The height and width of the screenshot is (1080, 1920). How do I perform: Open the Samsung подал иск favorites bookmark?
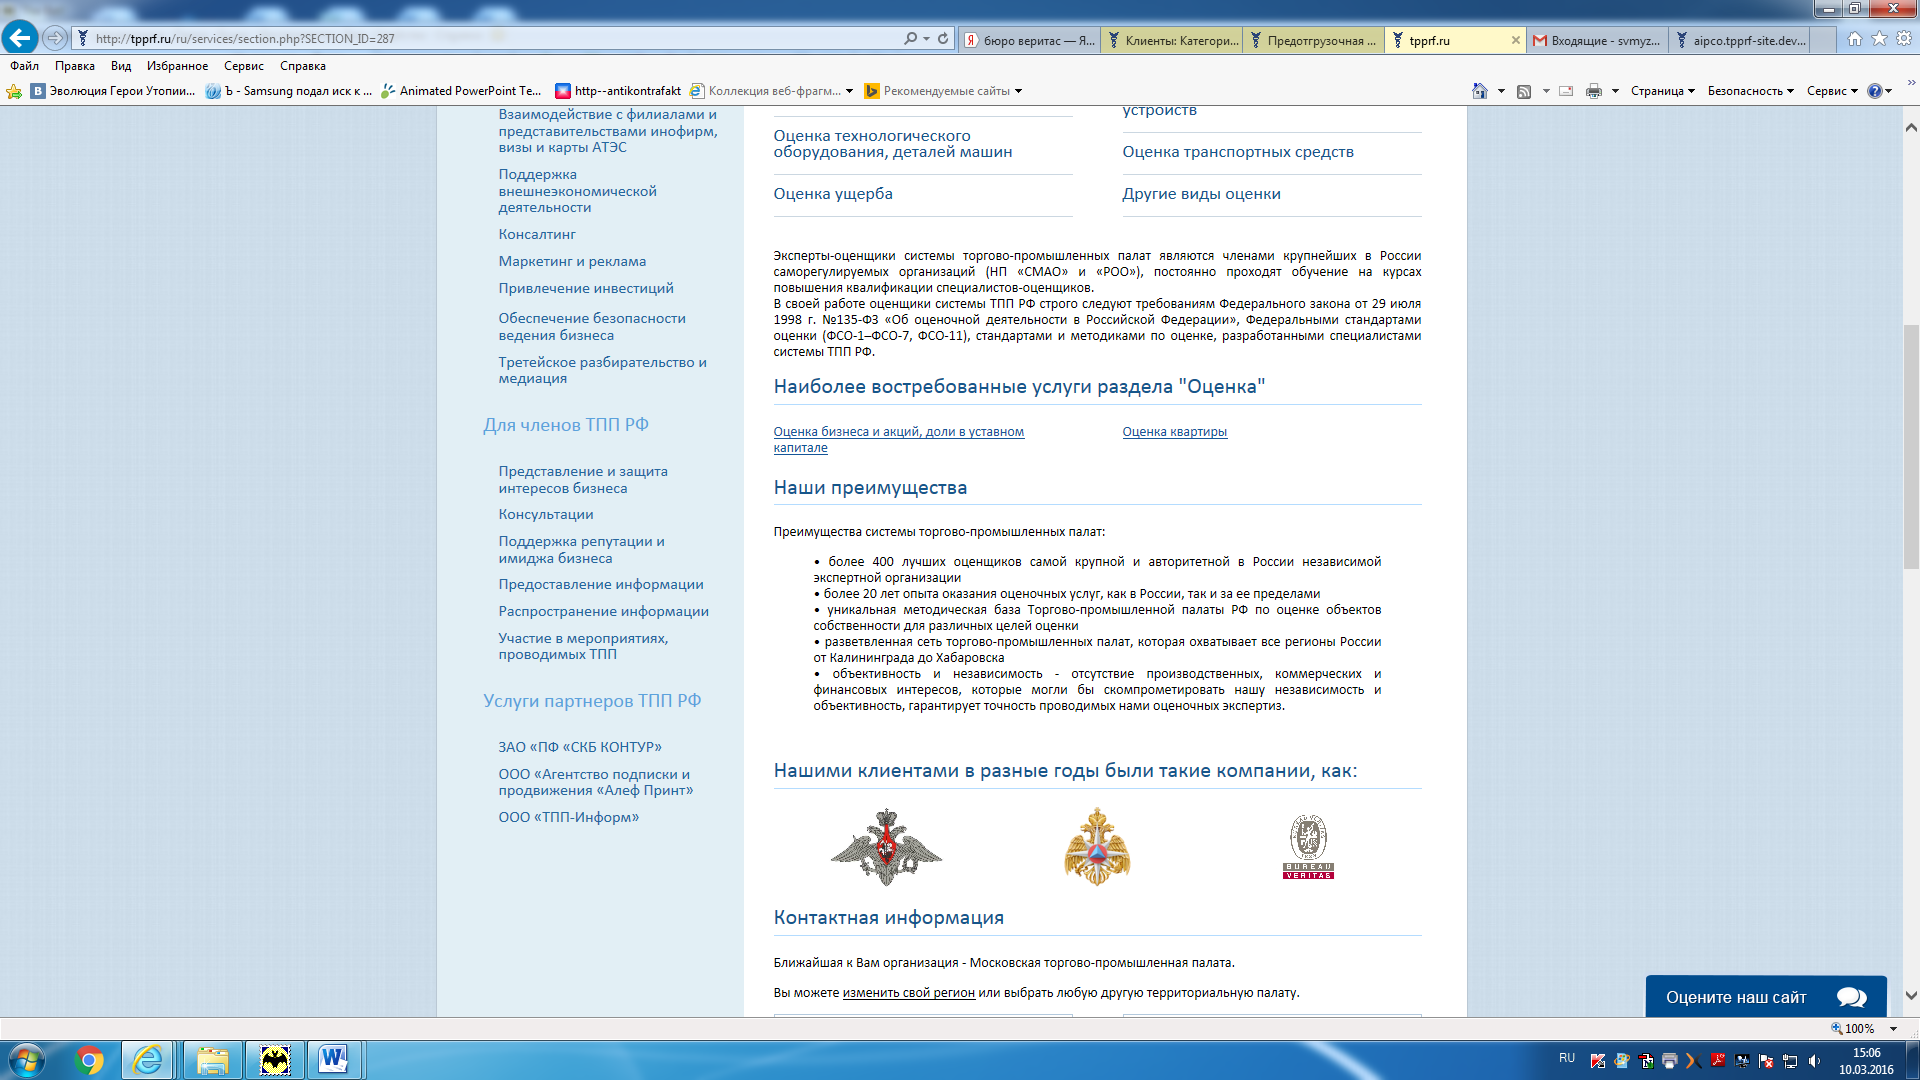click(x=289, y=91)
